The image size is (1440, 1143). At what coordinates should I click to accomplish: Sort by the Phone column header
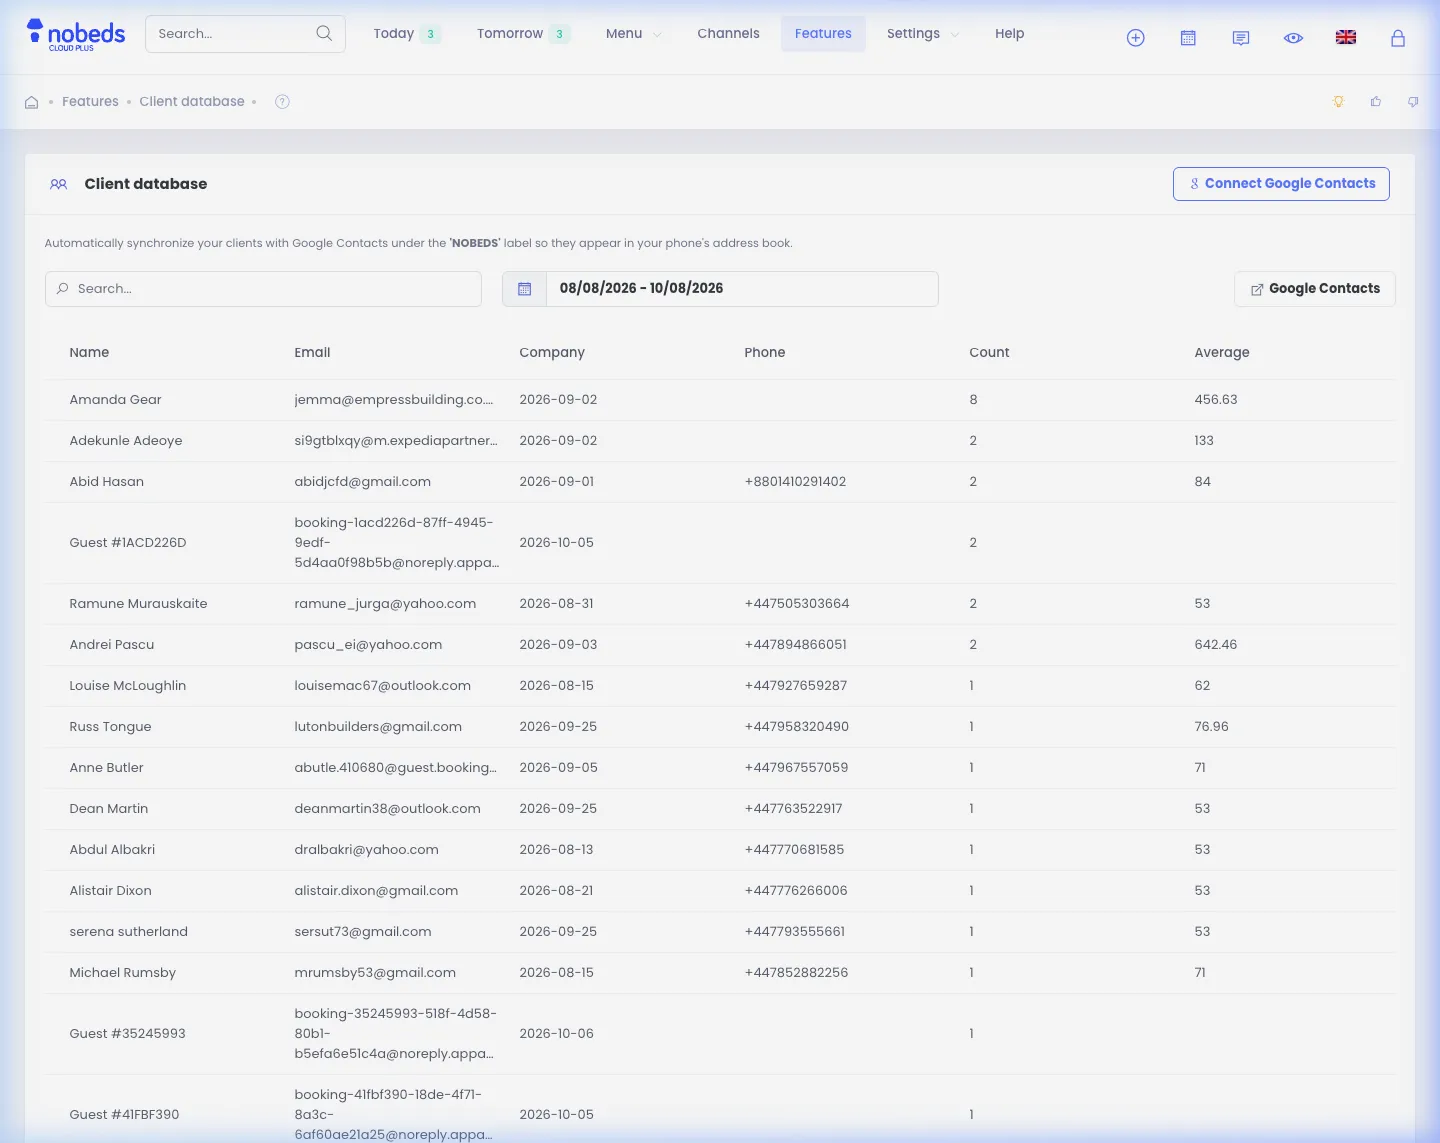765,353
